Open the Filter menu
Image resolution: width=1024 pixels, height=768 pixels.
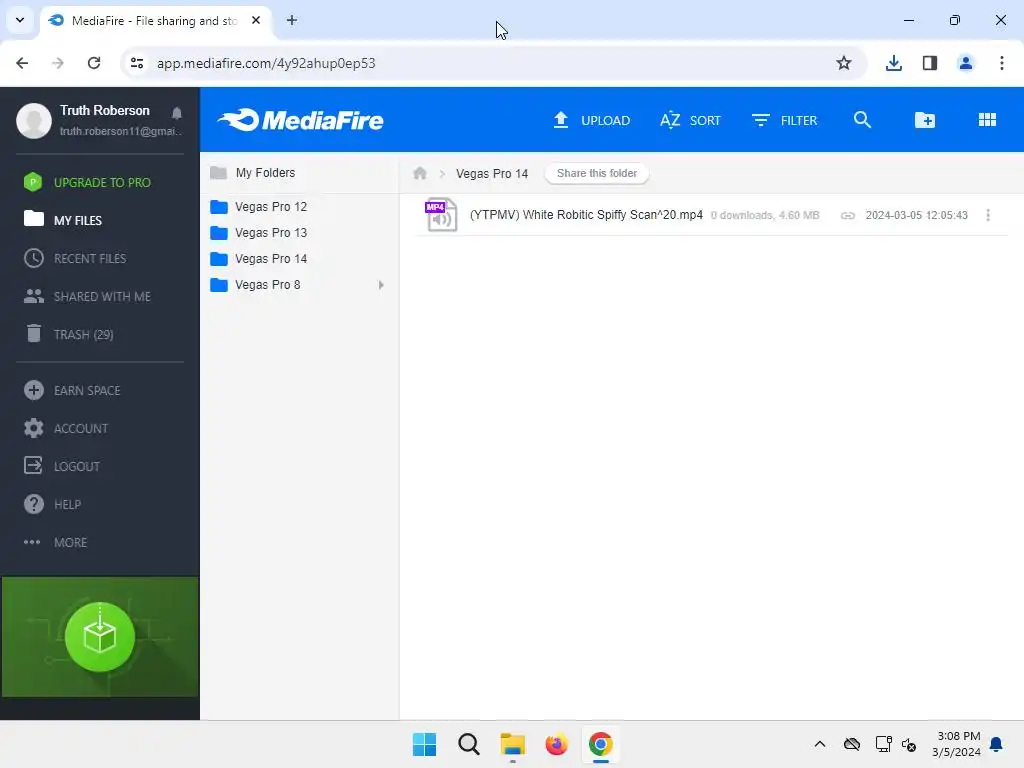784,120
